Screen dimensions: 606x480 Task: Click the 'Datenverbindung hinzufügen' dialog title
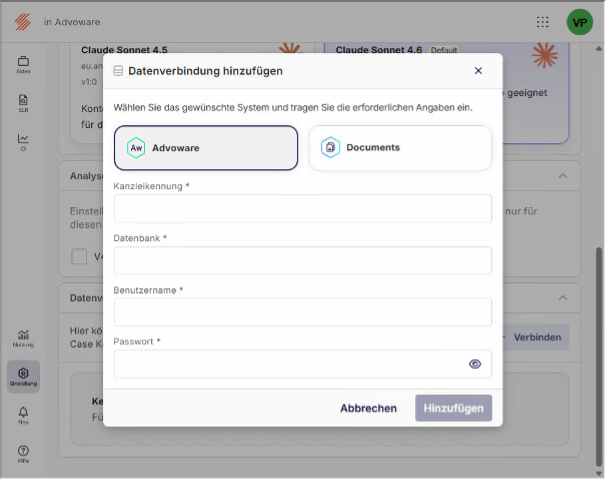point(205,71)
